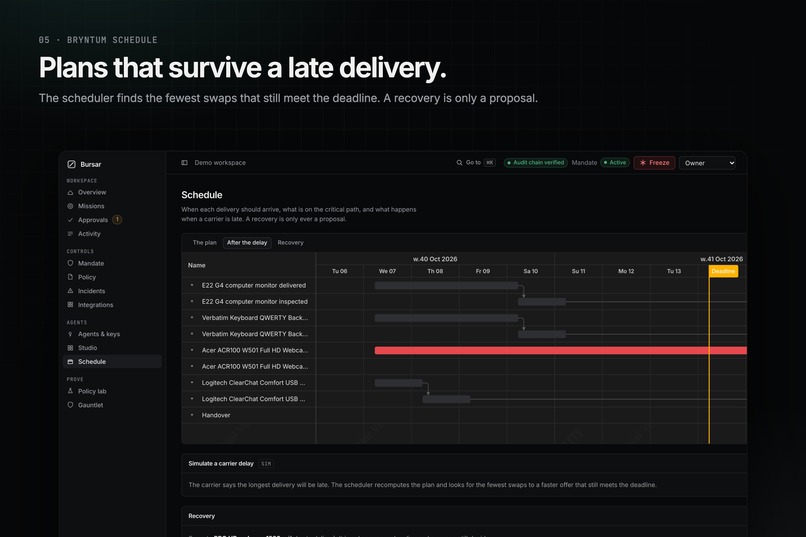806x537 pixels.
Task: Select row E22 G4 computer monitor inspected
Action: coord(249,302)
